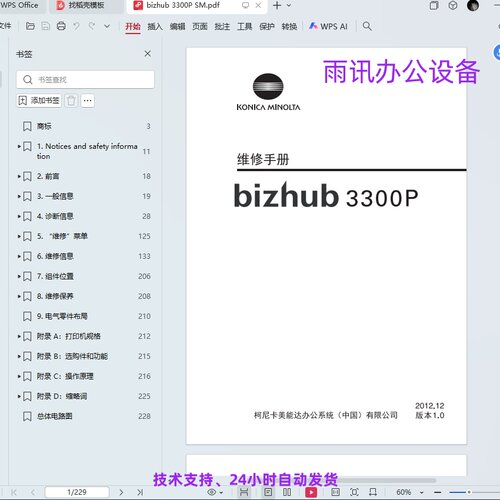Select two-page view
The height and width of the screenshot is (500, 500).
point(287,492)
